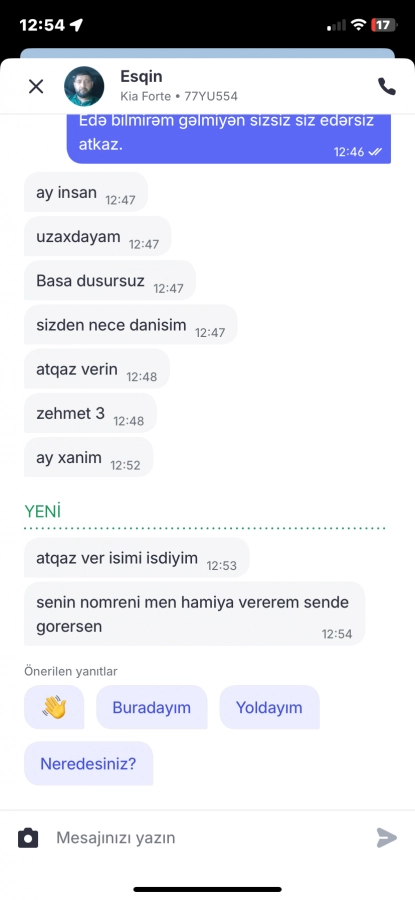The height and width of the screenshot is (900, 415).
Task: Tap the 'zehmet 3' message bubble
Action: tap(90, 413)
